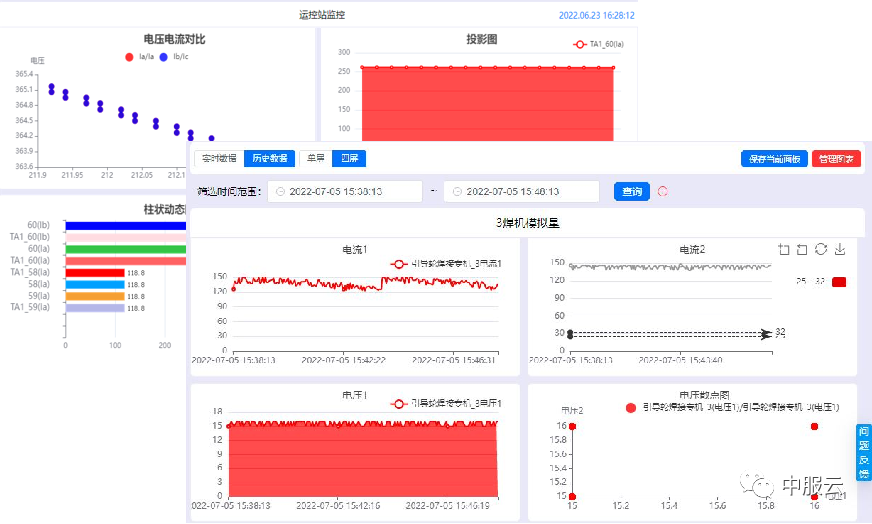Click the blue 60(Ib) bar
872x524 pixels.
[x=126, y=226]
